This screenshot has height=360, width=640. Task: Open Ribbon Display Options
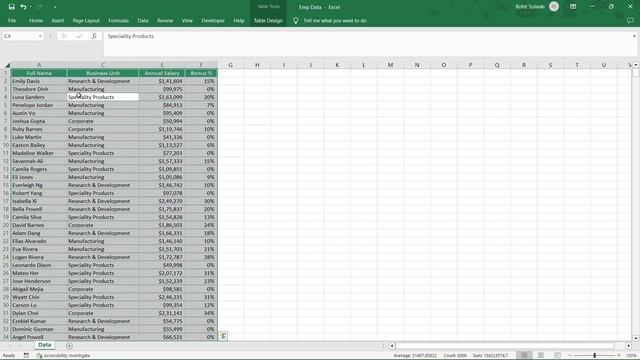[x=573, y=7]
